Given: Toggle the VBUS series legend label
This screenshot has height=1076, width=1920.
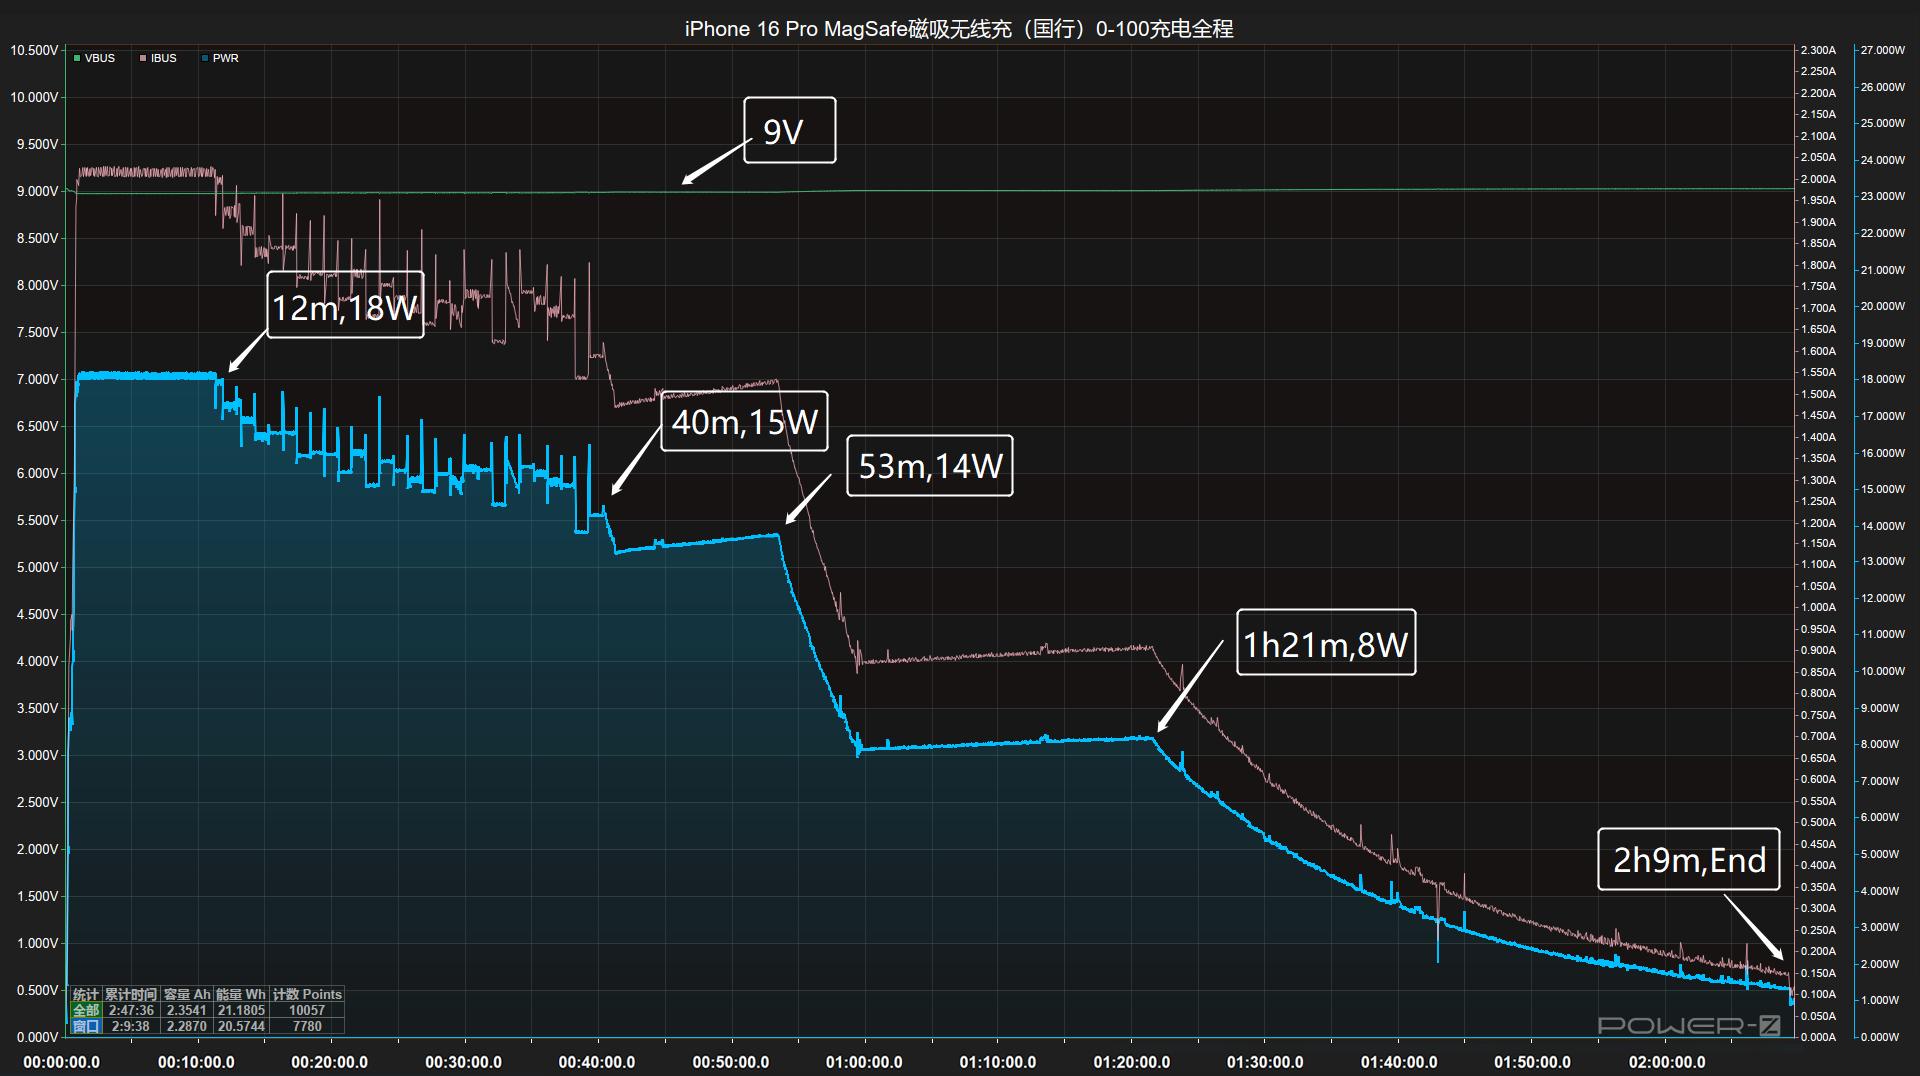Looking at the screenshot, I should pyautogui.click(x=100, y=58).
